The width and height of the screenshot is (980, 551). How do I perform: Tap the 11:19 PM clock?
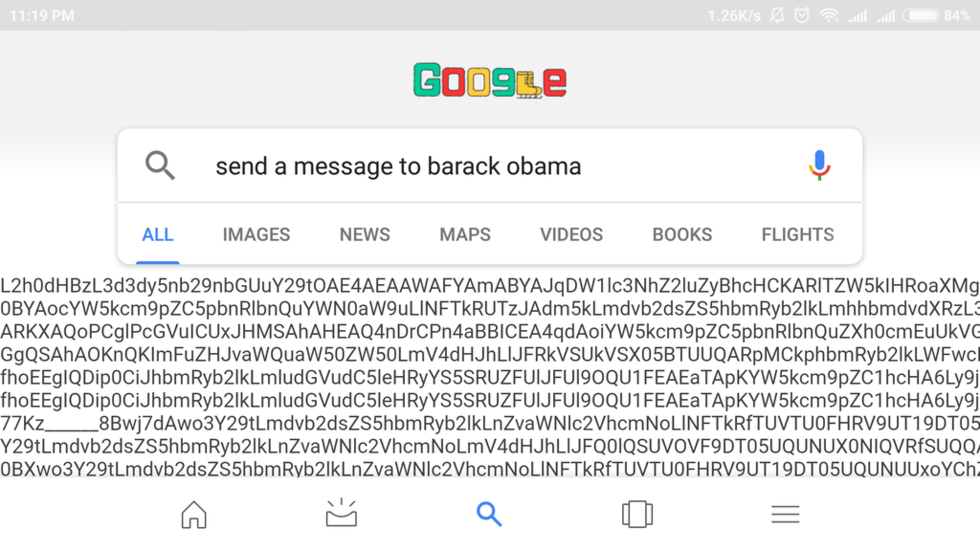point(42,16)
